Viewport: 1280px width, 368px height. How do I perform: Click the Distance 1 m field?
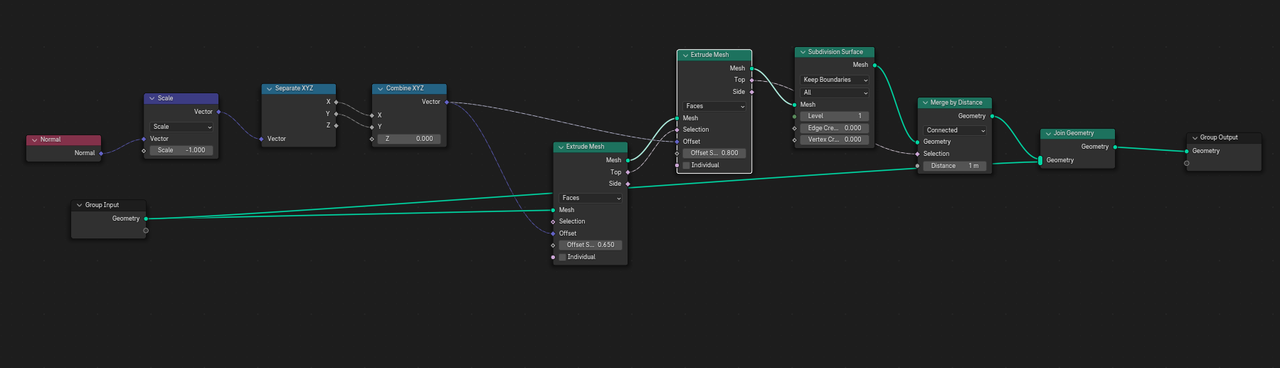955,165
